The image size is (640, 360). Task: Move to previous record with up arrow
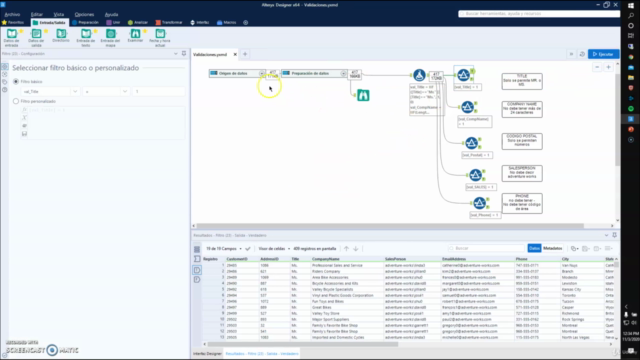(x=346, y=249)
